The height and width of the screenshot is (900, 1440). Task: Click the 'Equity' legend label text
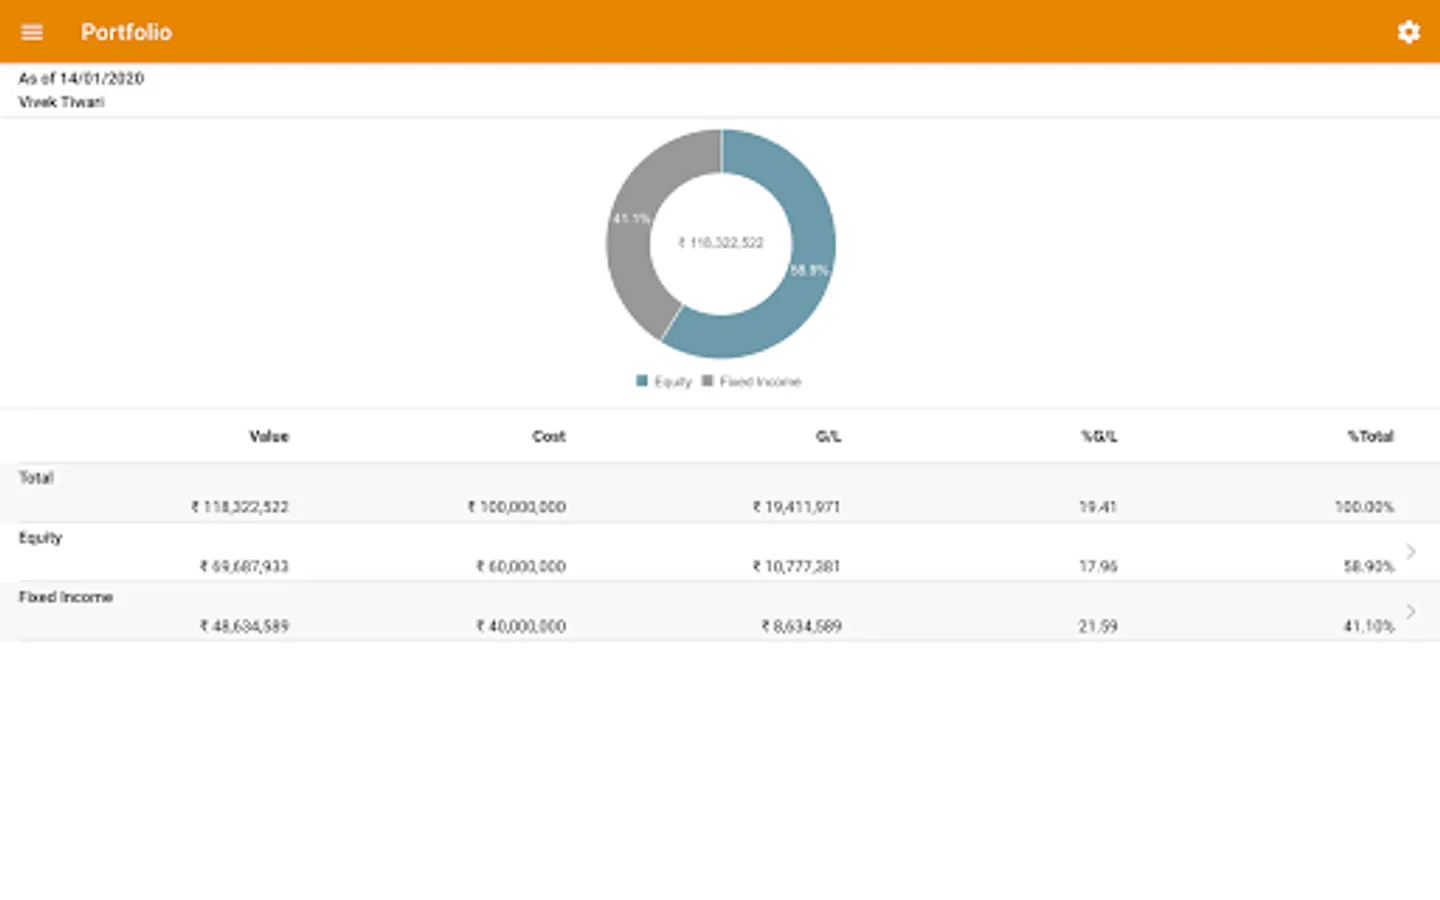click(x=673, y=382)
